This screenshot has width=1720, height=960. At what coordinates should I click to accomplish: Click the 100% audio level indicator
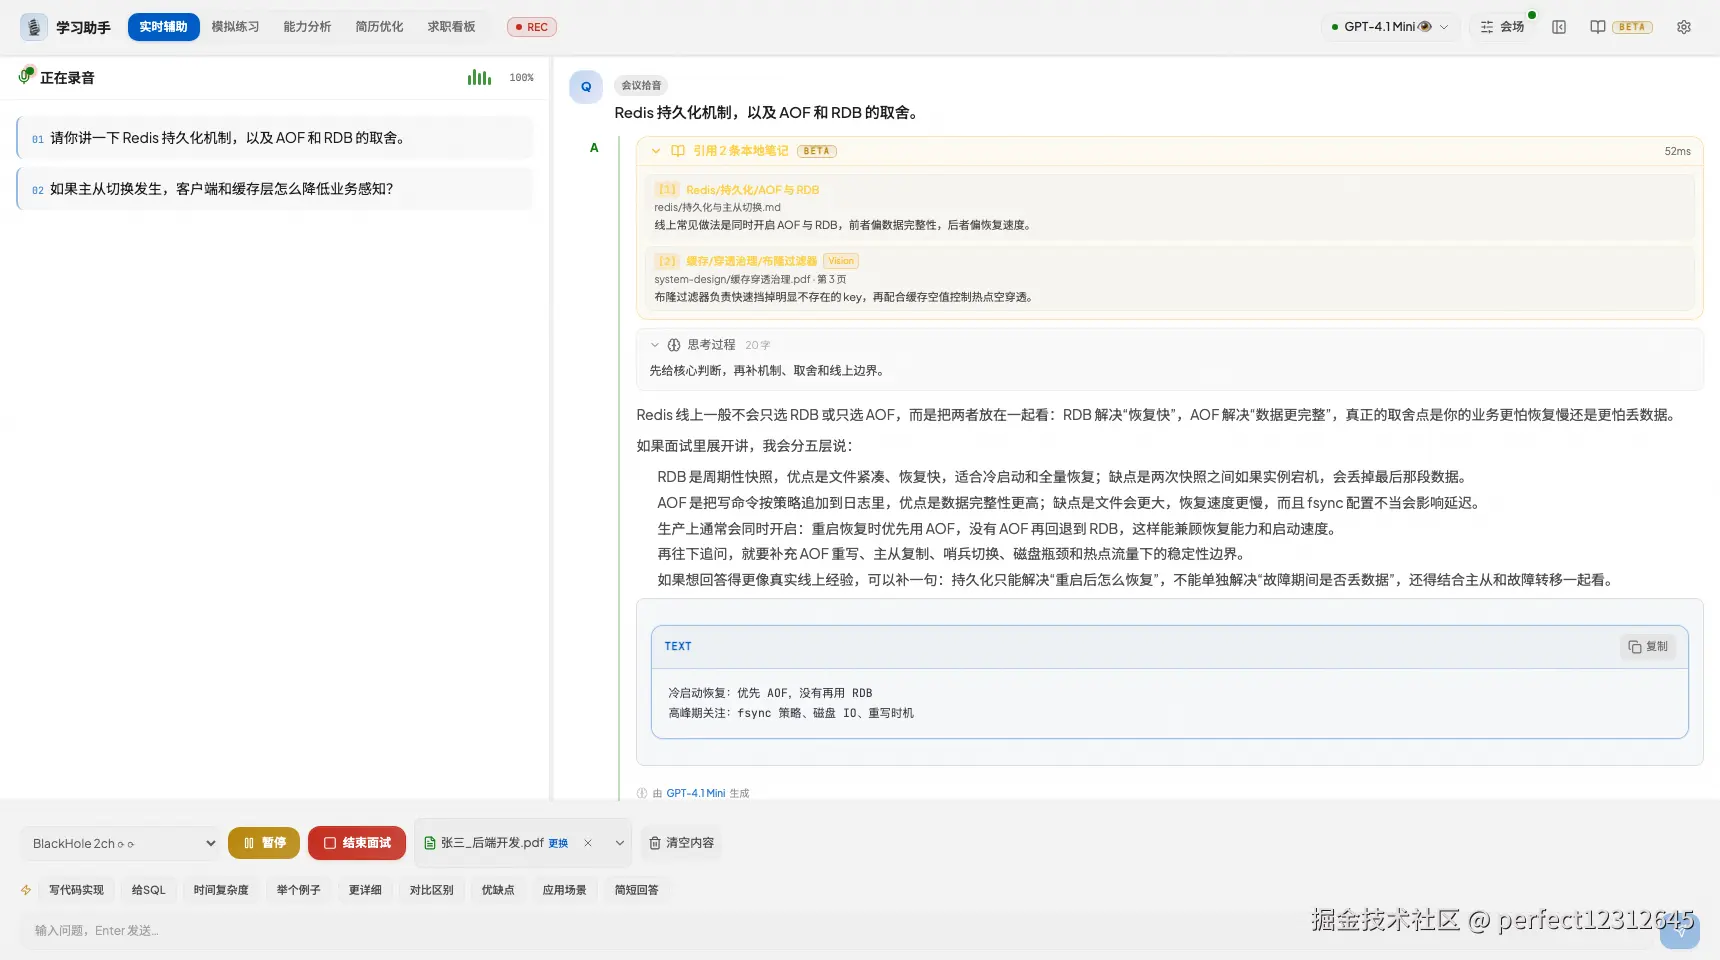pos(521,78)
